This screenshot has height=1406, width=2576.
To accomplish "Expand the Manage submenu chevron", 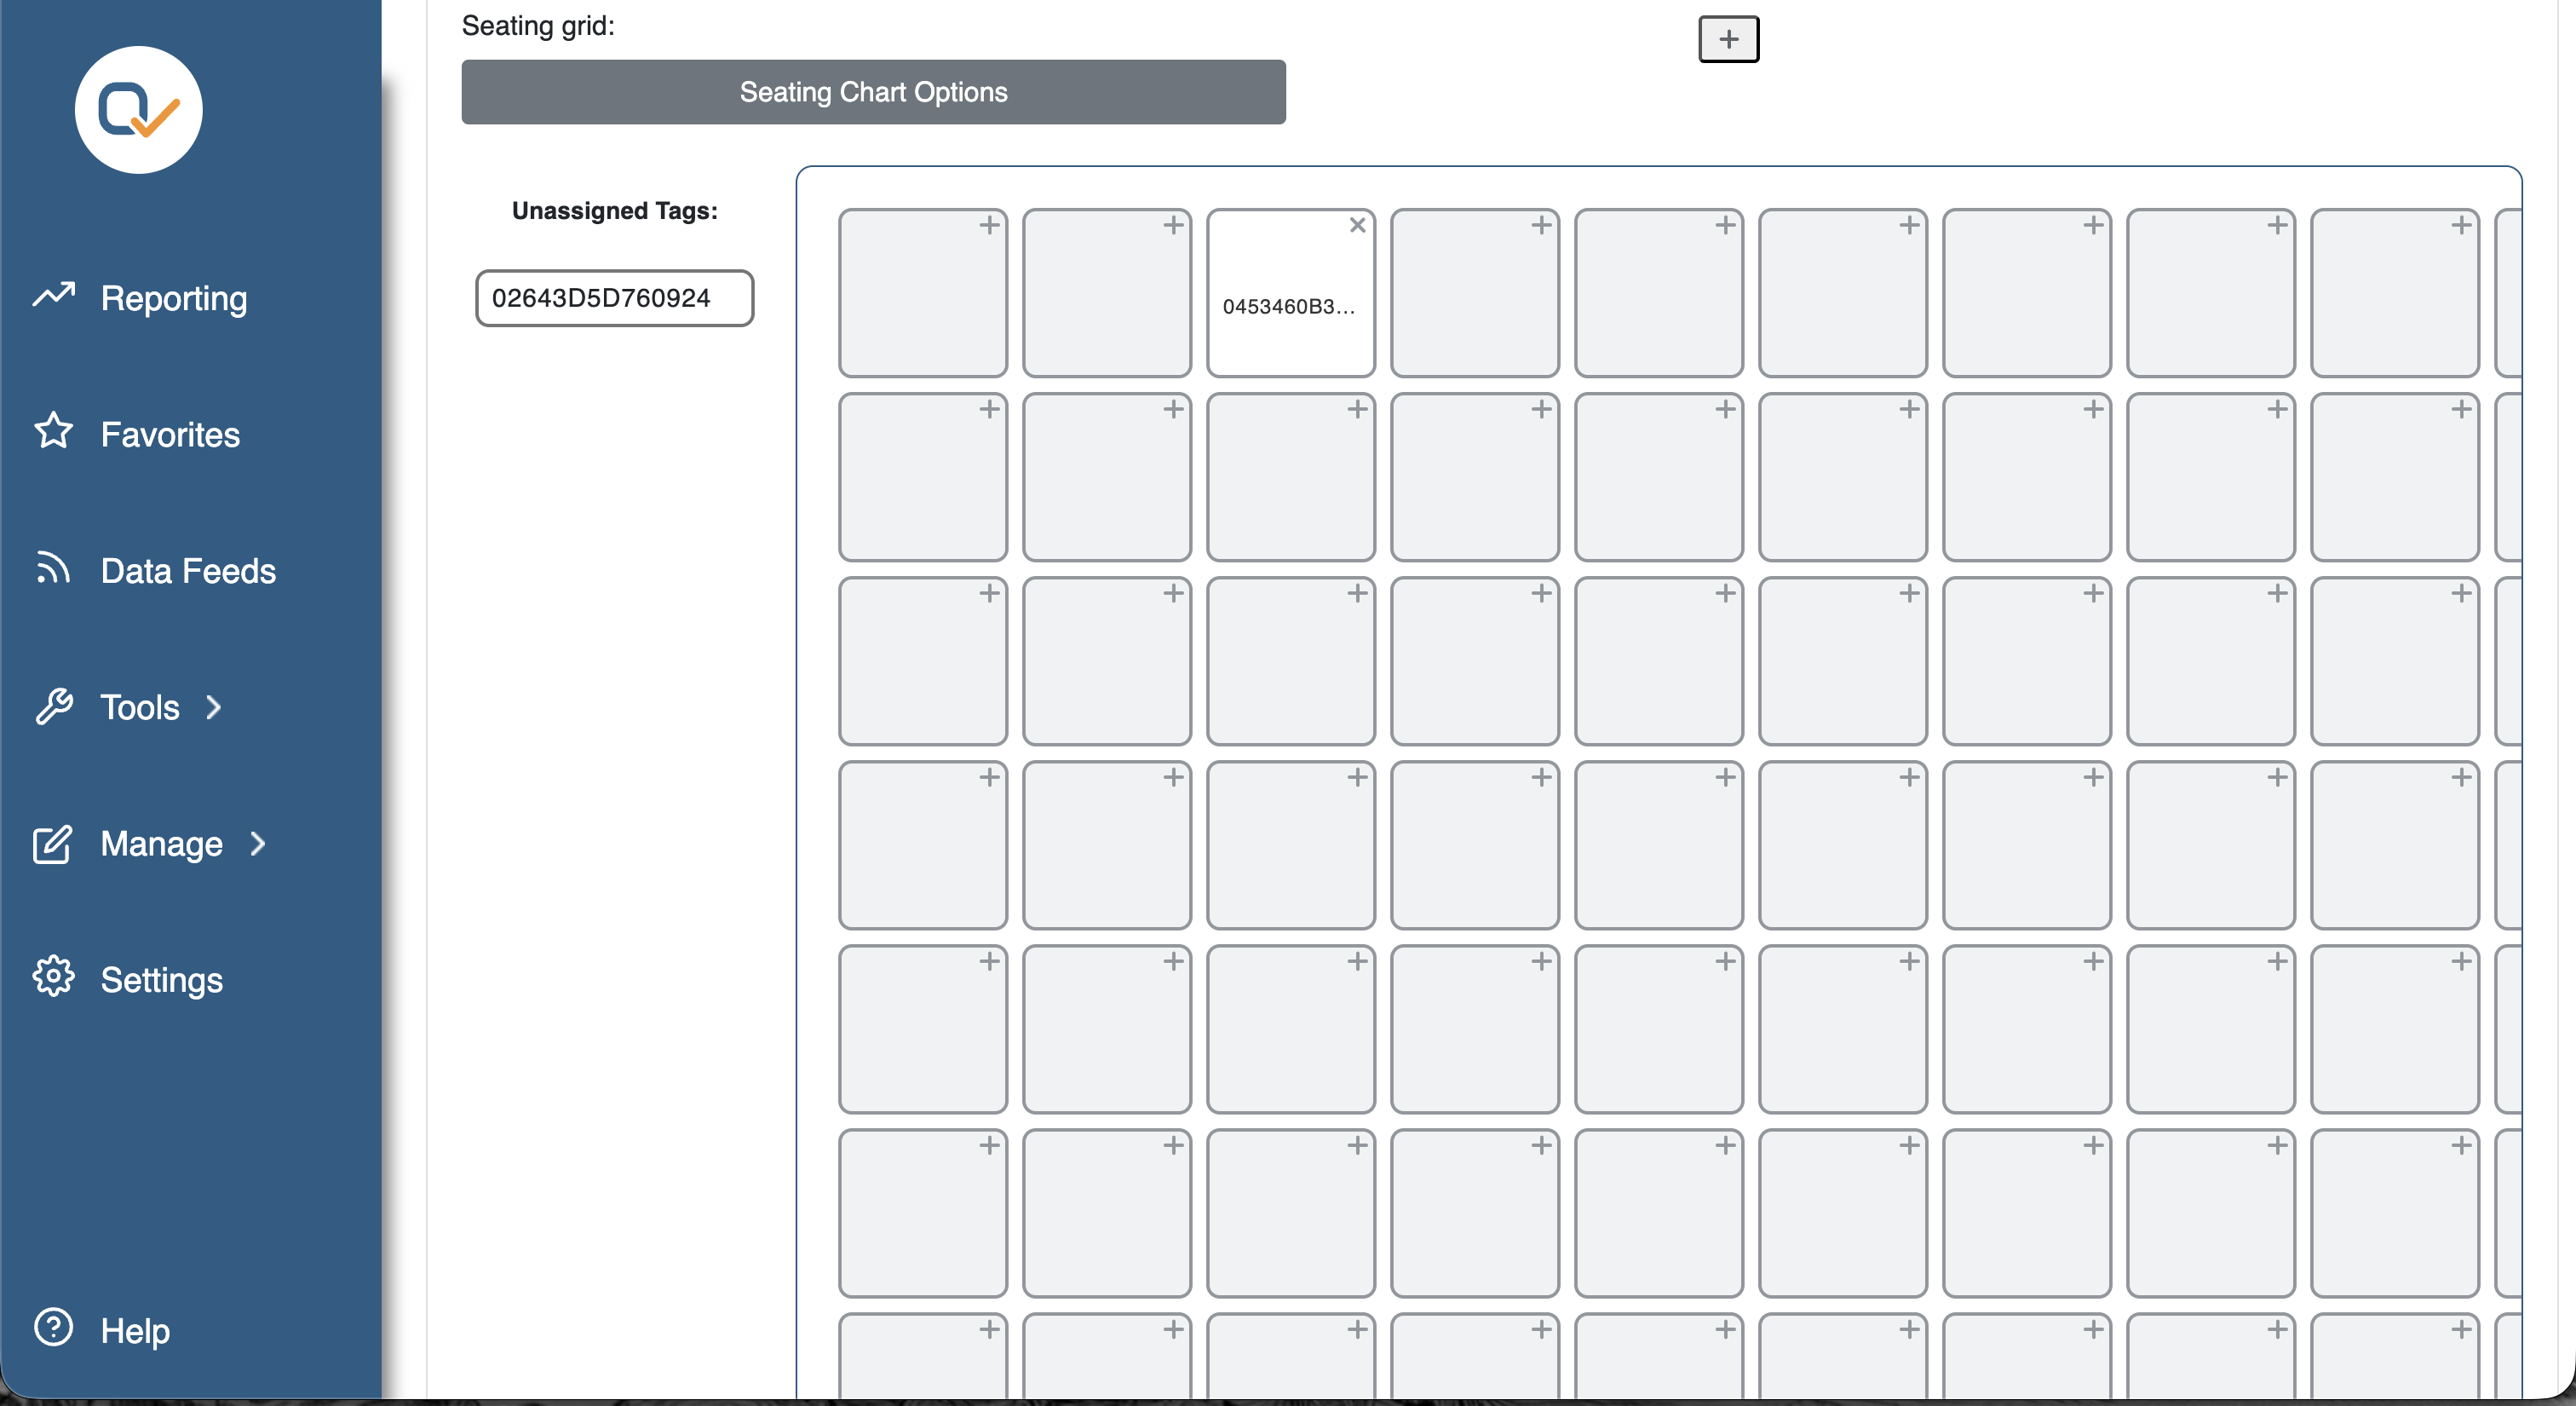I will [x=258, y=843].
